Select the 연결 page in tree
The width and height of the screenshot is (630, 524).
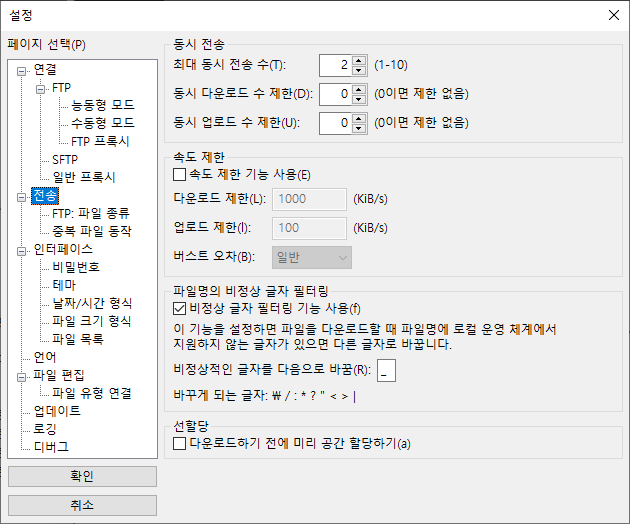point(45,70)
